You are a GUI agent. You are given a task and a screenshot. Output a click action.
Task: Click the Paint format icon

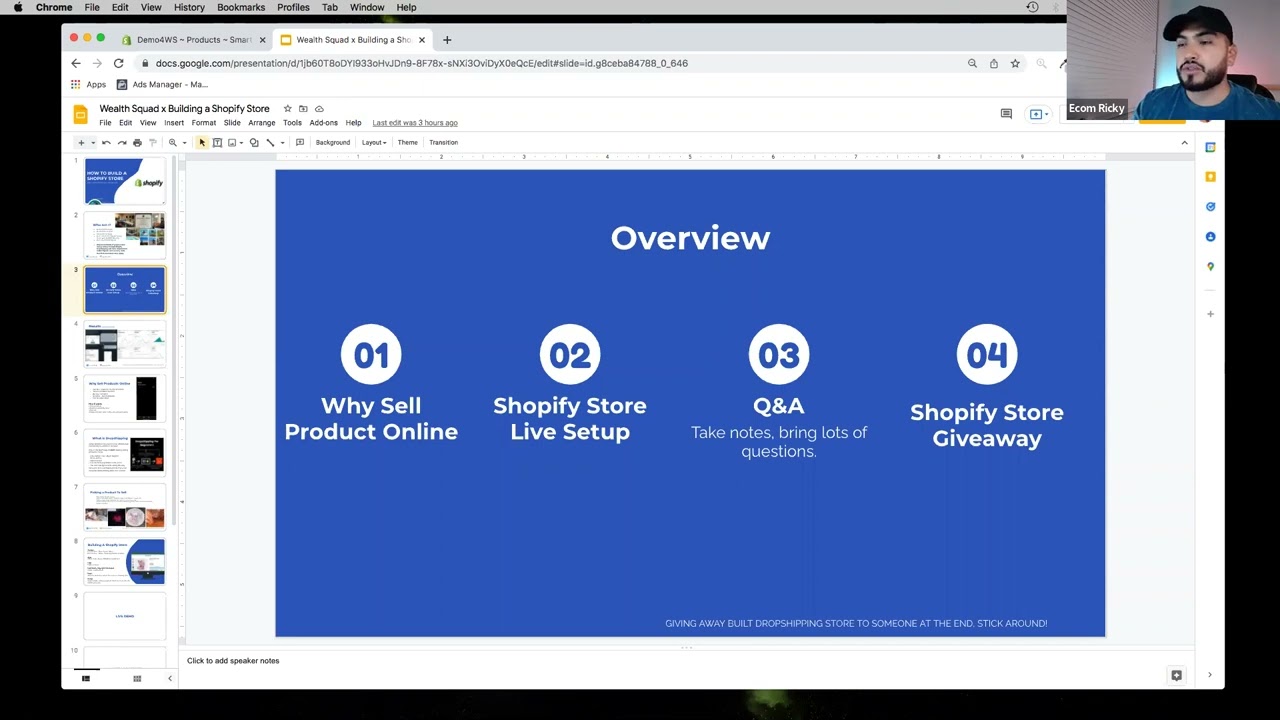pos(153,143)
